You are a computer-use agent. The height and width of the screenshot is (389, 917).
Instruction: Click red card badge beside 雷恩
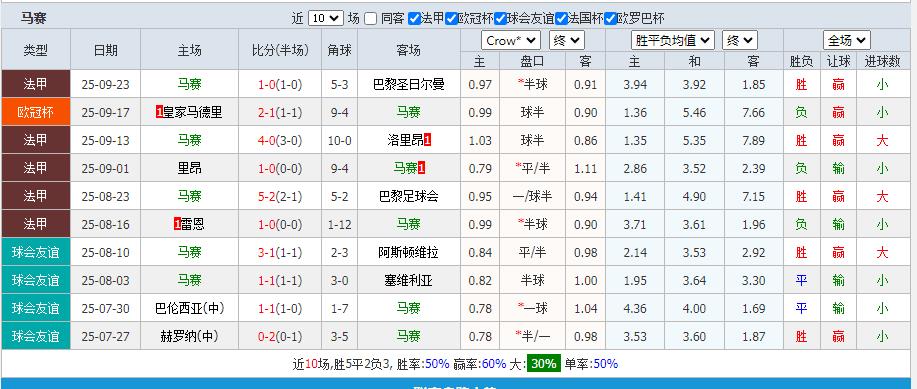[x=177, y=225]
